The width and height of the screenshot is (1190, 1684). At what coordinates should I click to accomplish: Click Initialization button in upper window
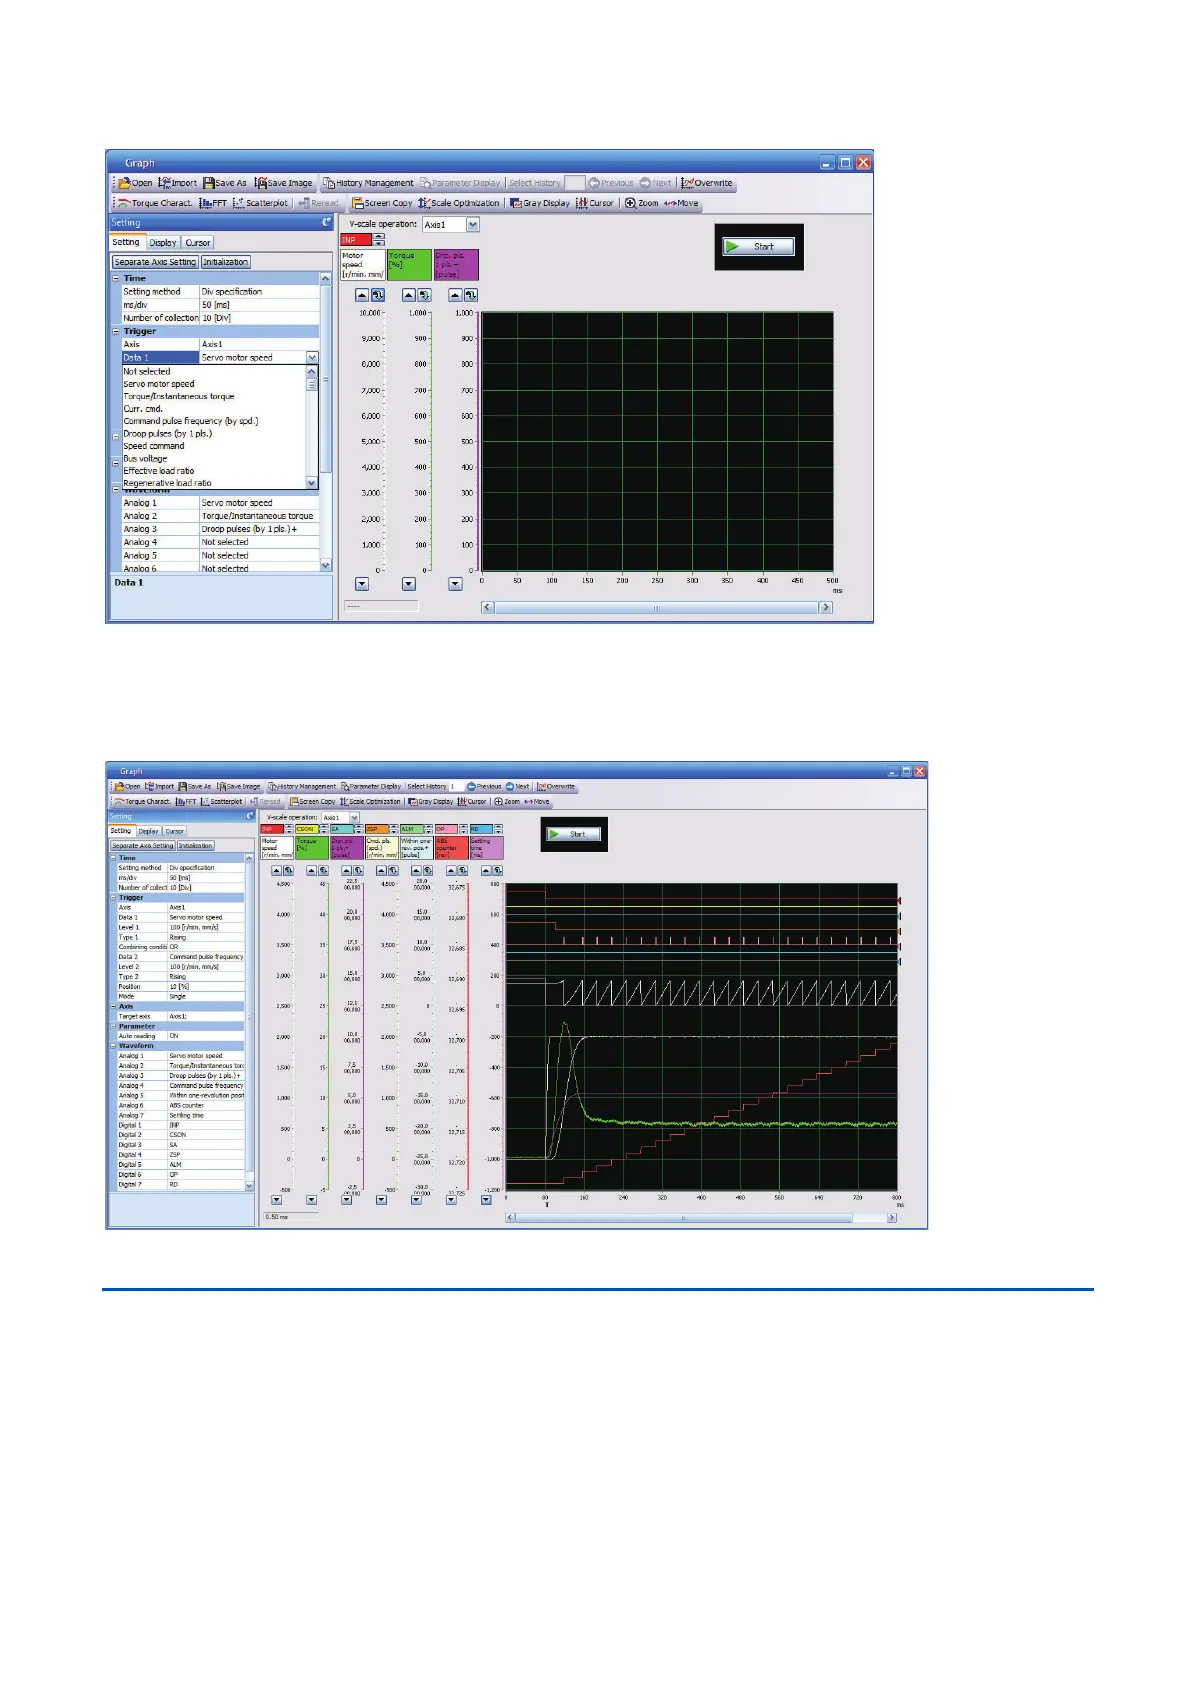click(225, 262)
